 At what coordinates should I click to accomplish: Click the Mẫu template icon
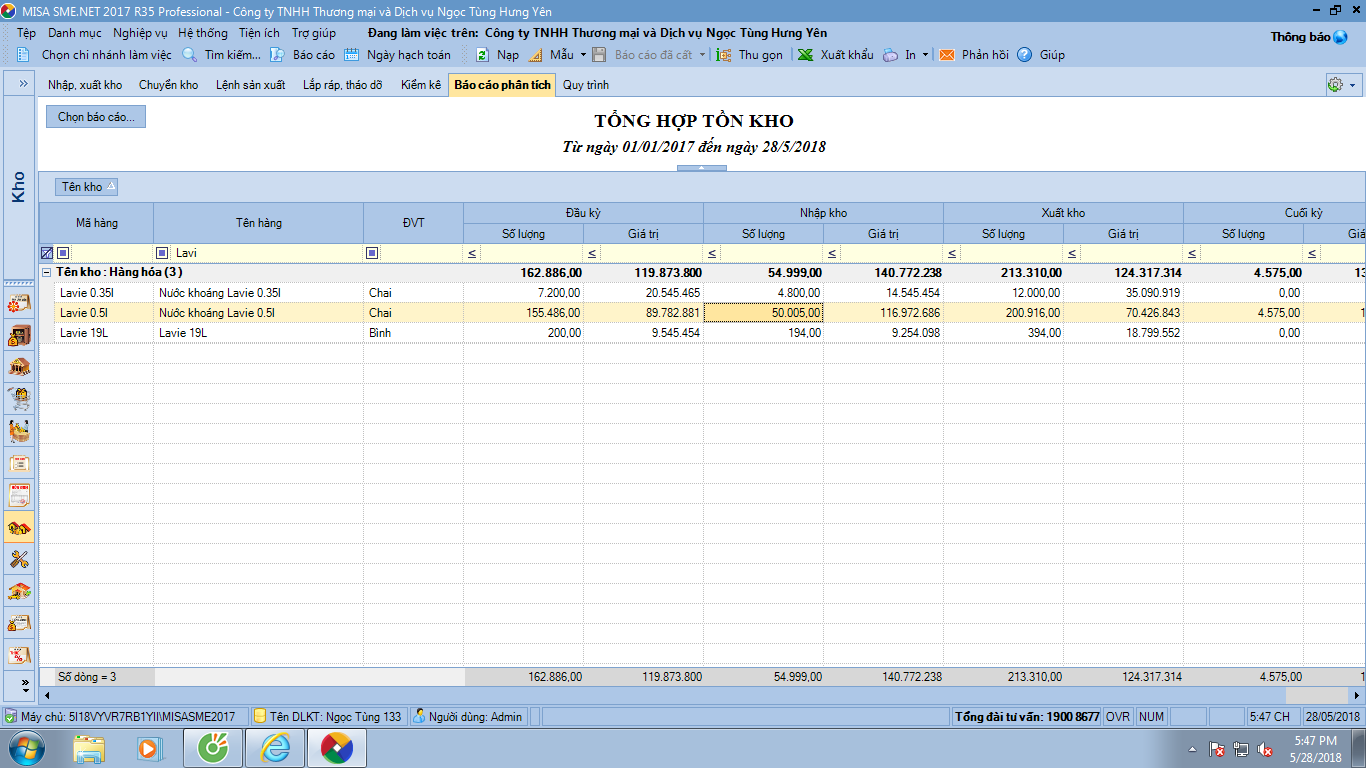pyautogui.click(x=535, y=55)
